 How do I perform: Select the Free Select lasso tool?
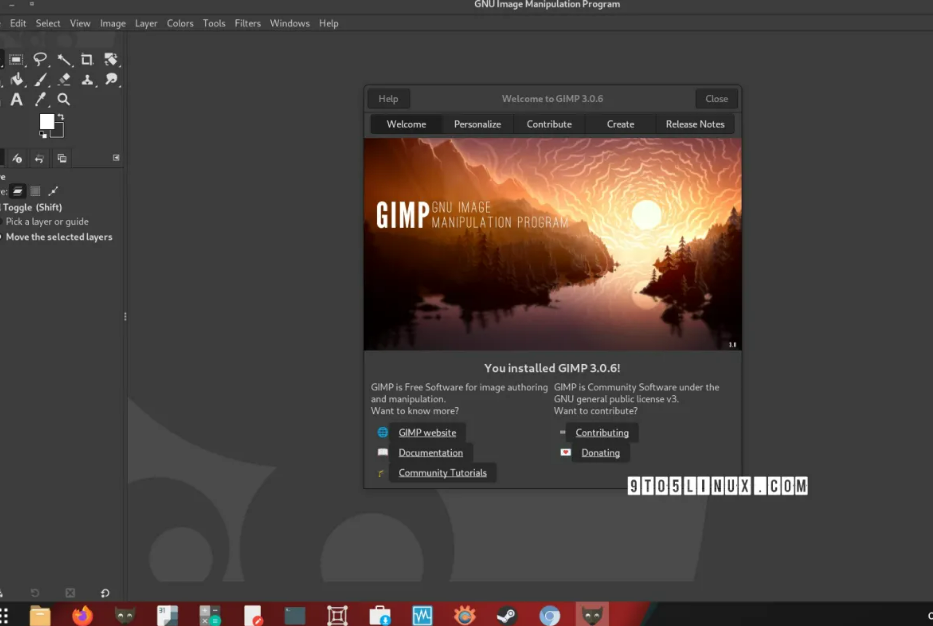point(40,60)
